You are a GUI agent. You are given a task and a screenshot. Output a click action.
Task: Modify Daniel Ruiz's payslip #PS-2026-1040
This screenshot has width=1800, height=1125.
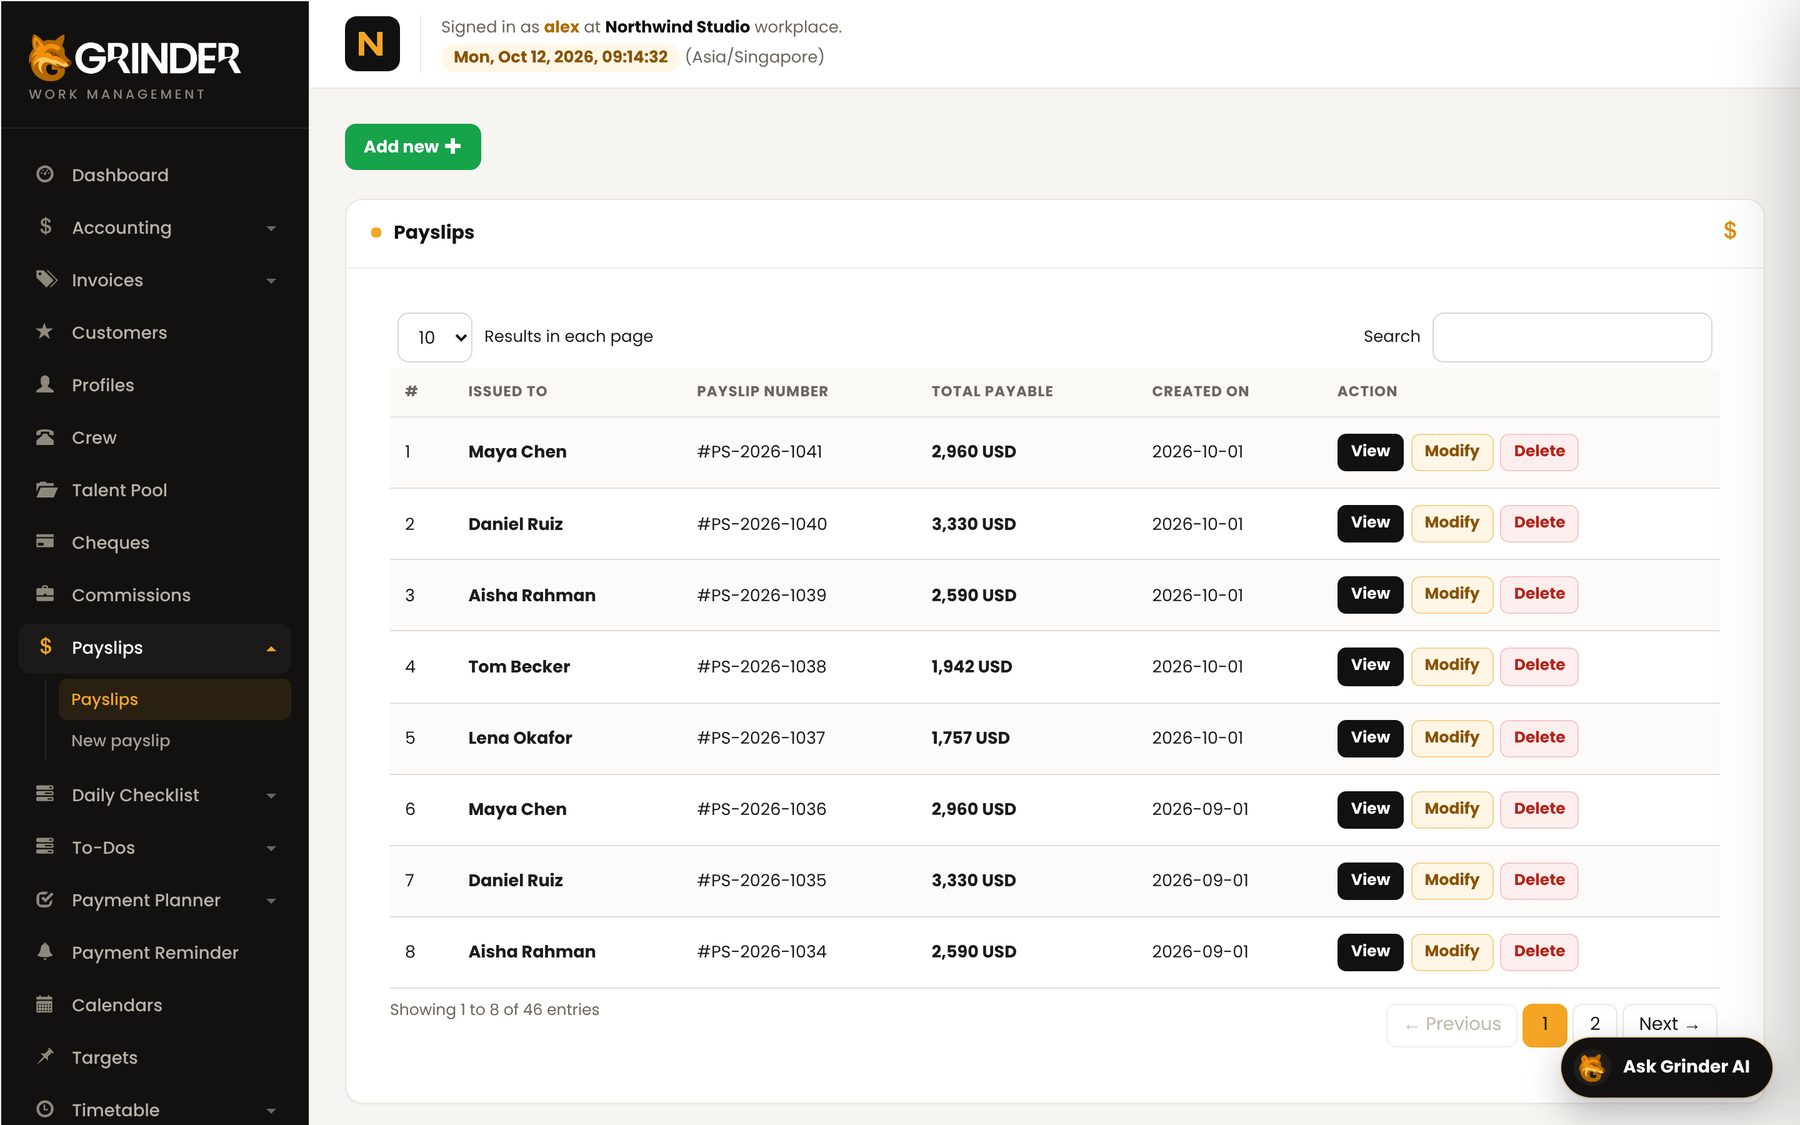click(1452, 522)
